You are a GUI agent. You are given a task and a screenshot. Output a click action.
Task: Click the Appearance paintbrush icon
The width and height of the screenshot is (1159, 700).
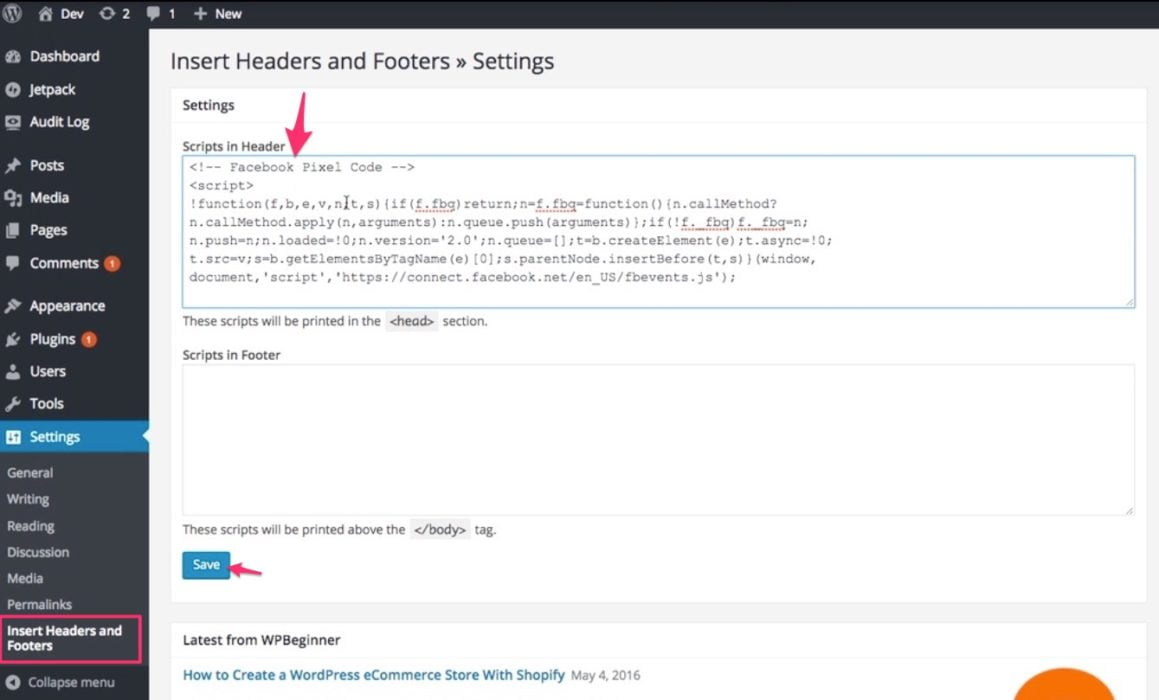13,307
